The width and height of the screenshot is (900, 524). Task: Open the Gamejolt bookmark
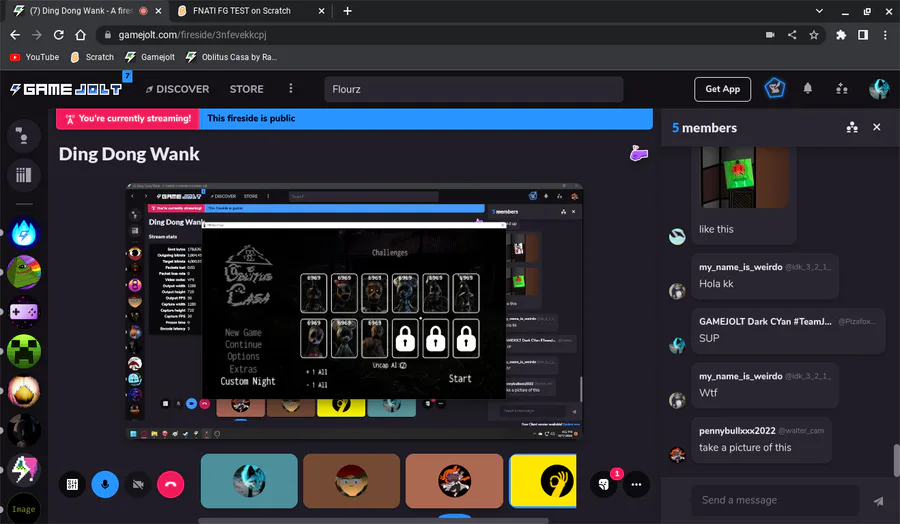coord(150,57)
